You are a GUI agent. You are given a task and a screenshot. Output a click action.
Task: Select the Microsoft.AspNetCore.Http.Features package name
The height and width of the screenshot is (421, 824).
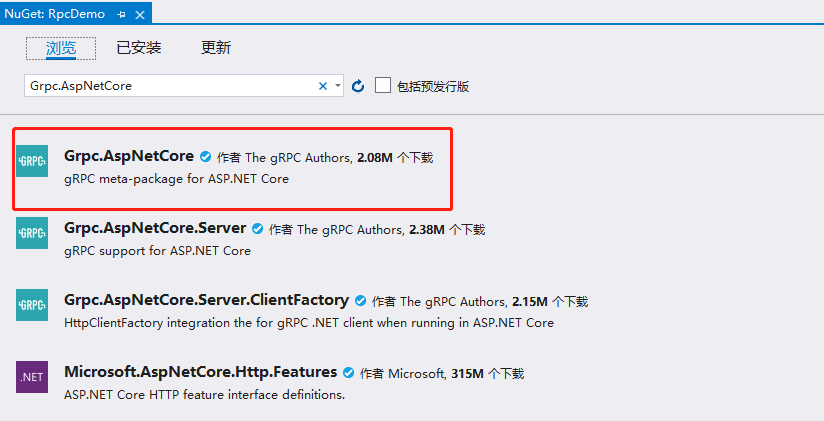click(x=200, y=372)
